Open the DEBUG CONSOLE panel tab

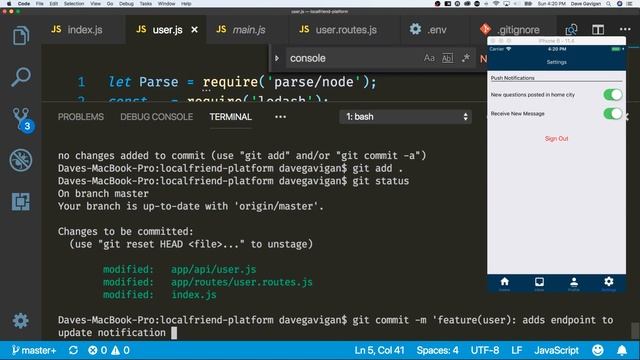tap(156, 117)
